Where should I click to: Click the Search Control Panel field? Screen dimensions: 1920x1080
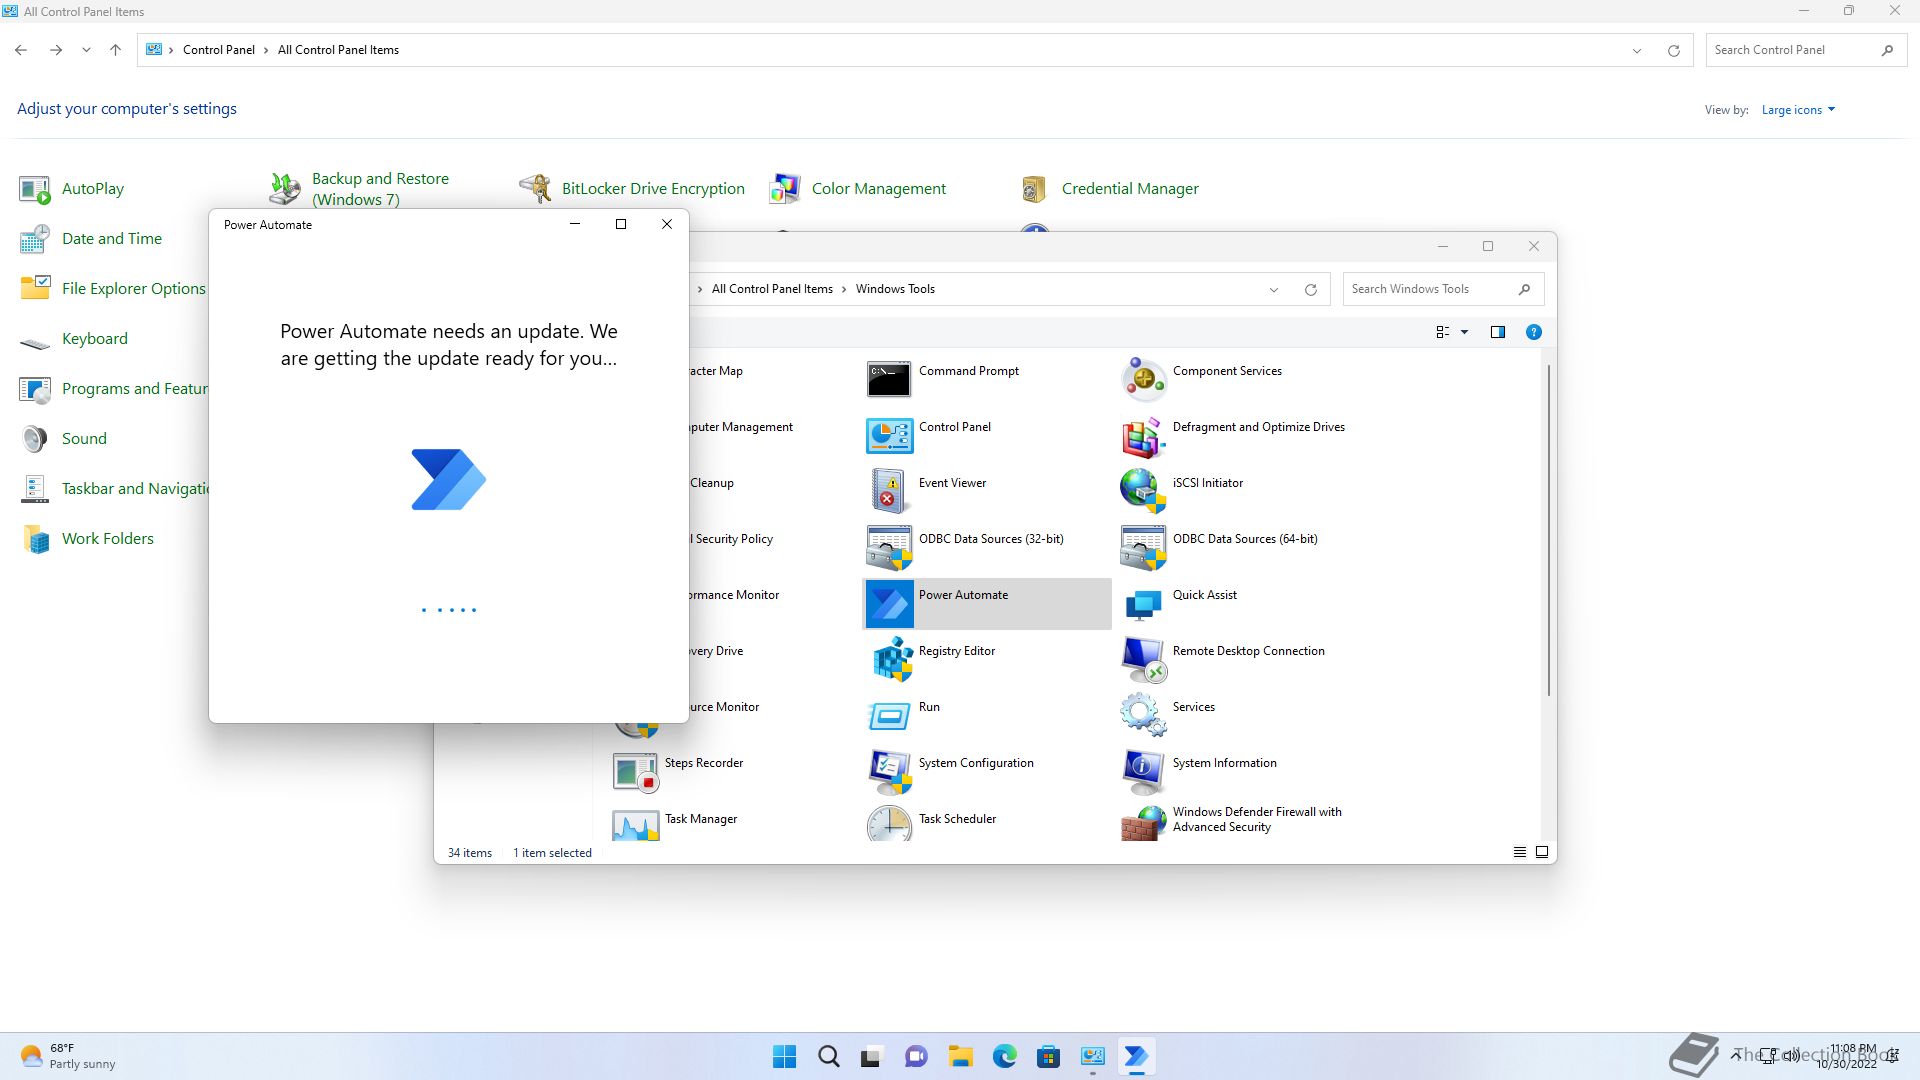[x=1804, y=50]
